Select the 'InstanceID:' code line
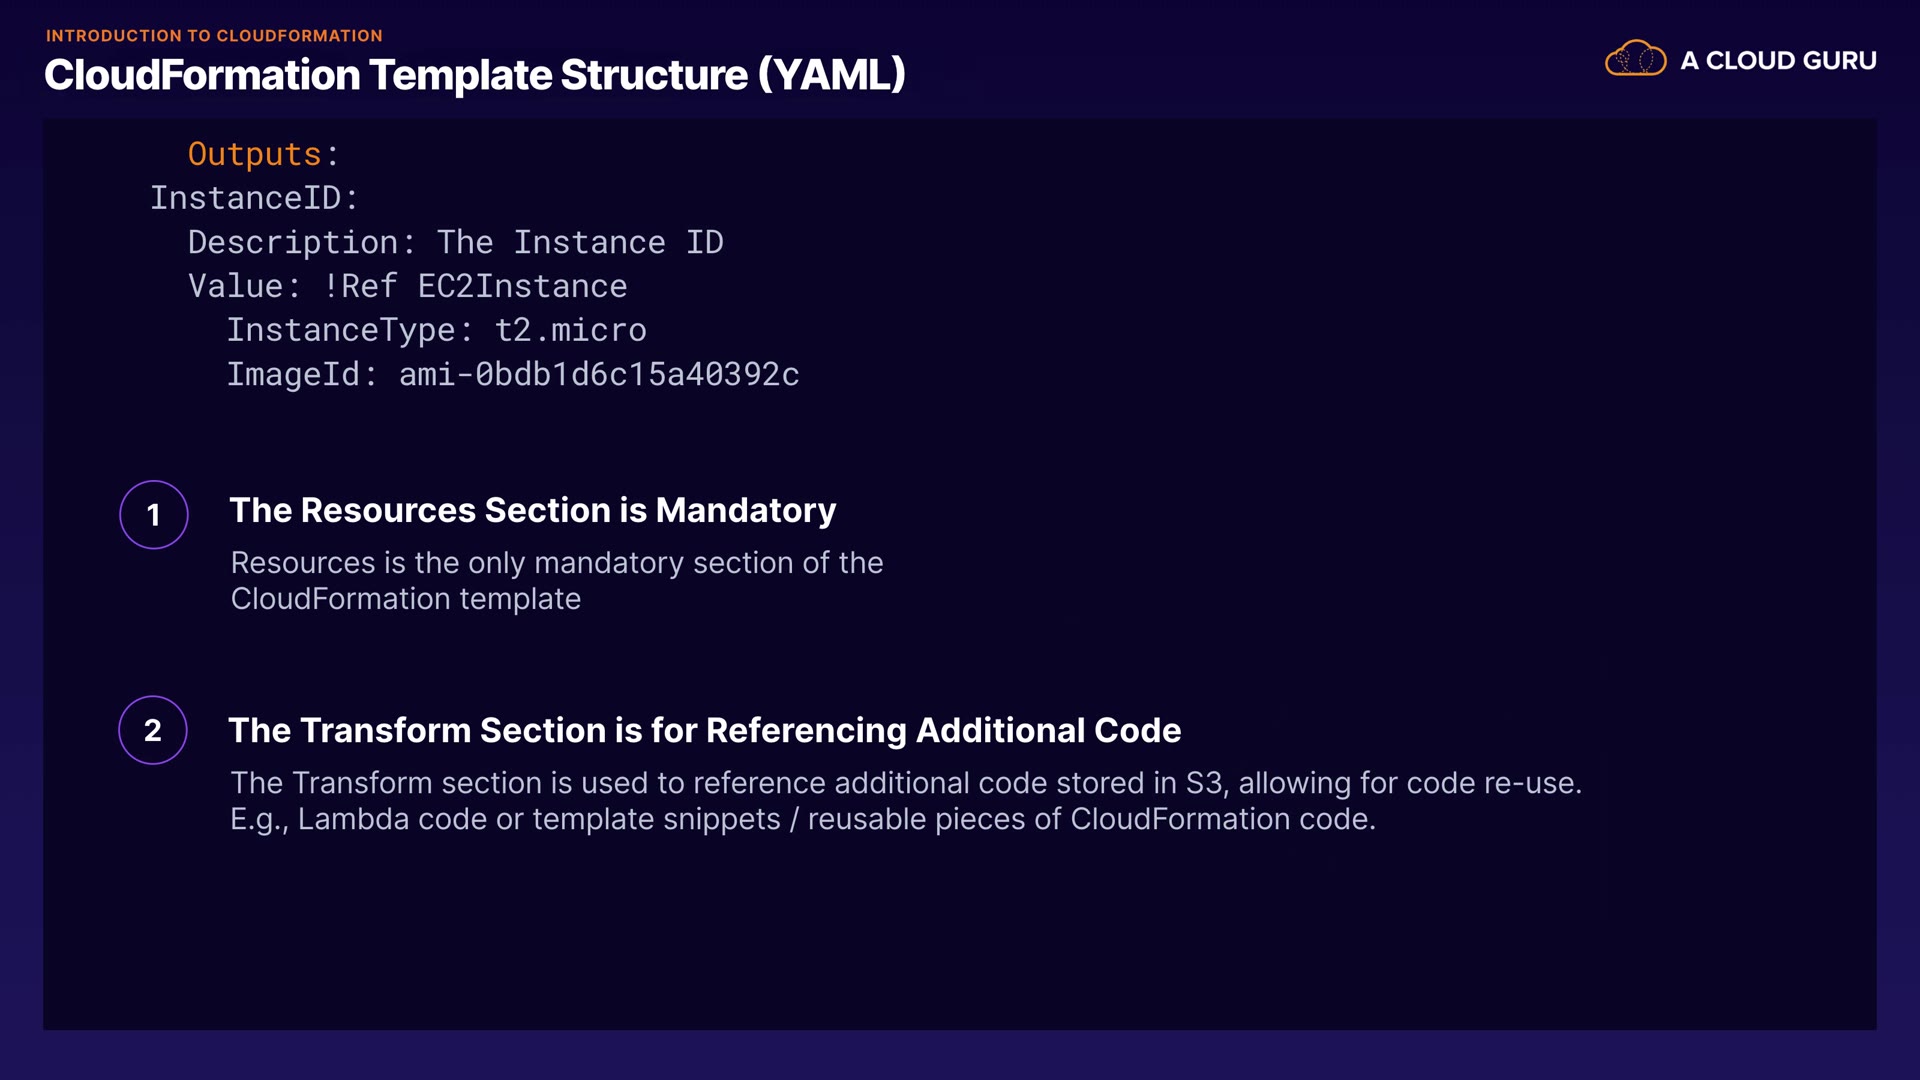Screen dimensions: 1920x1080 (254, 198)
